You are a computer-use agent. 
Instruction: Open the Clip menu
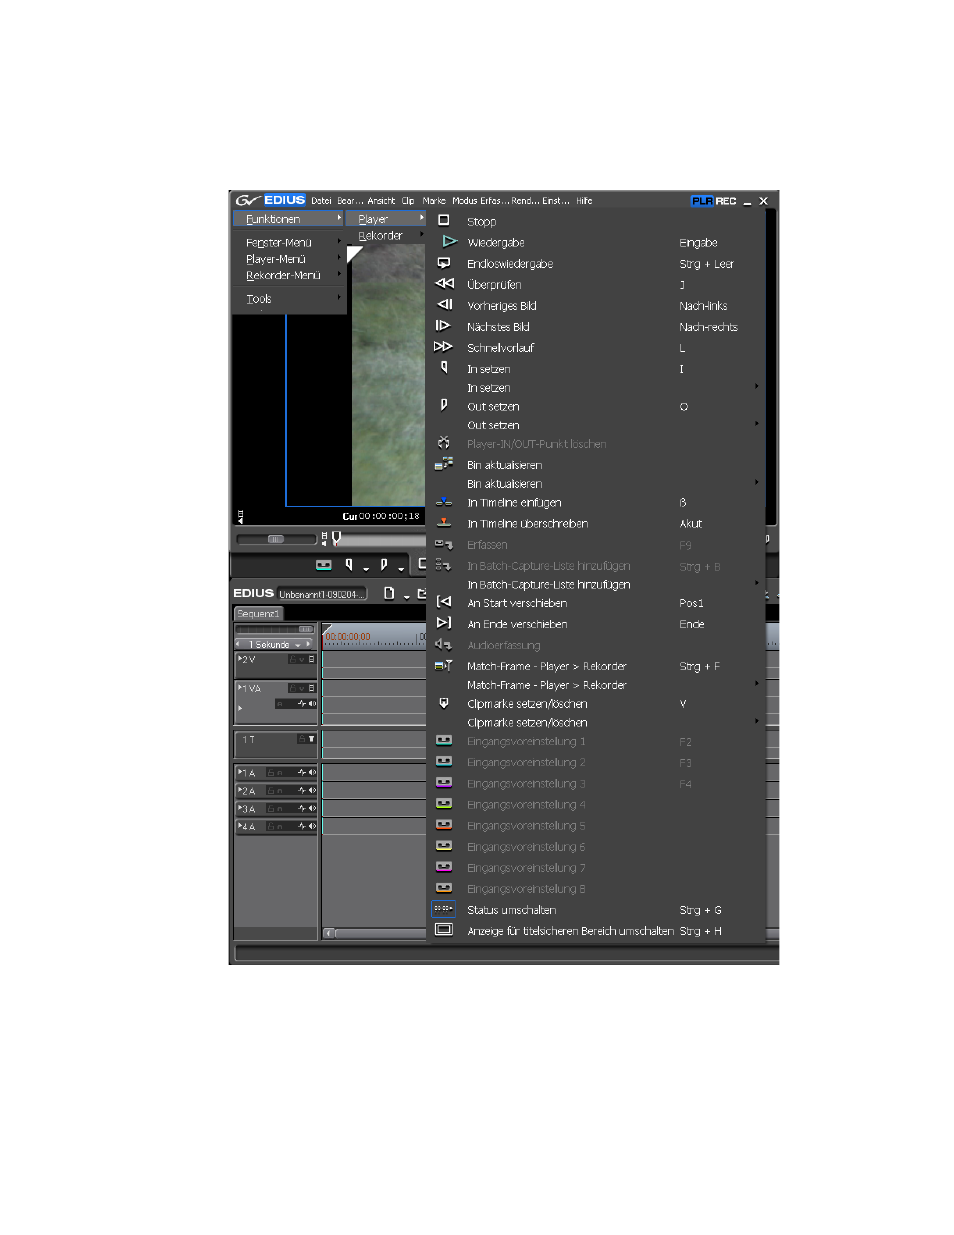click(x=408, y=201)
